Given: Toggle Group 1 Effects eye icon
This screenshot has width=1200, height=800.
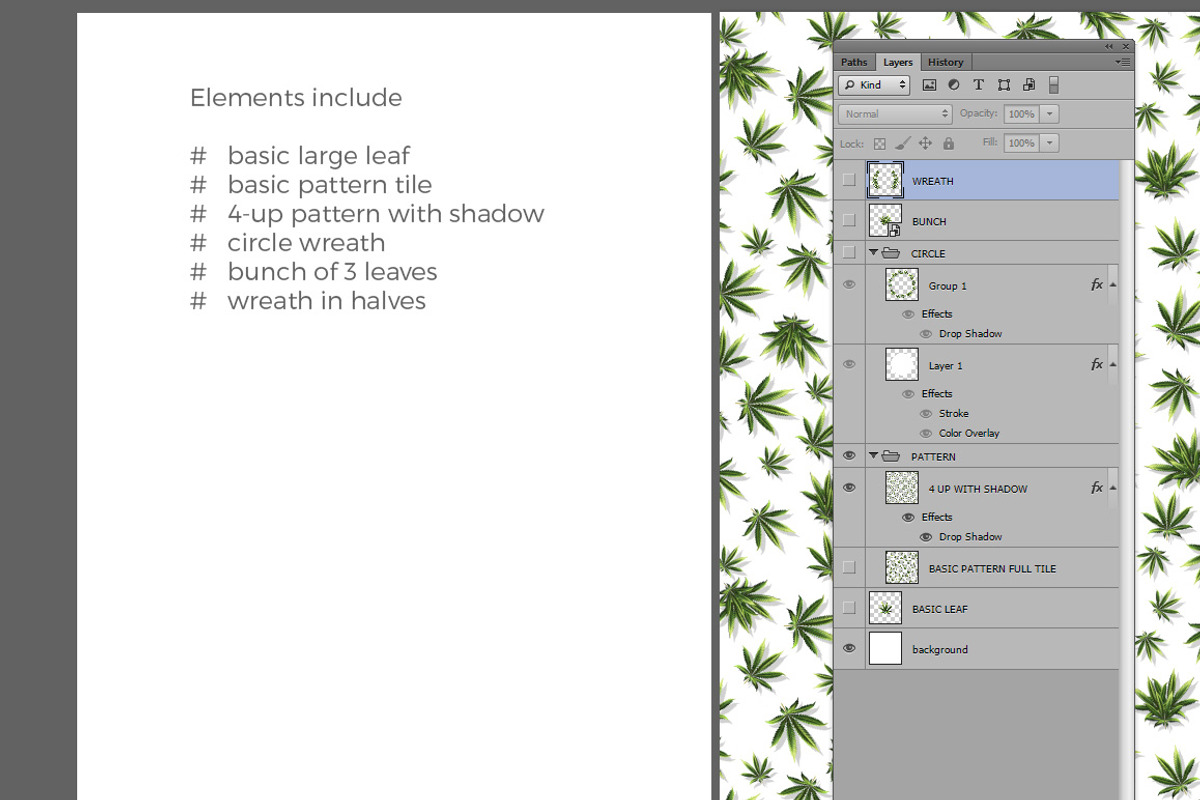Looking at the screenshot, I should [x=908, y=314].
